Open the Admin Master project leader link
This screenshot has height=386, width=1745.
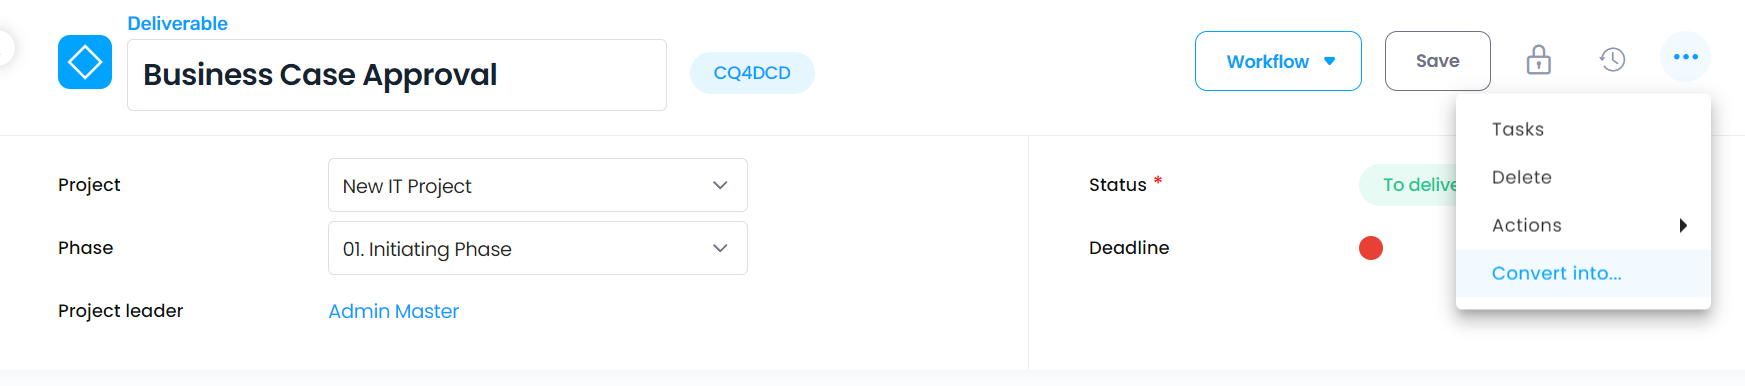click(x=394, y=311)
